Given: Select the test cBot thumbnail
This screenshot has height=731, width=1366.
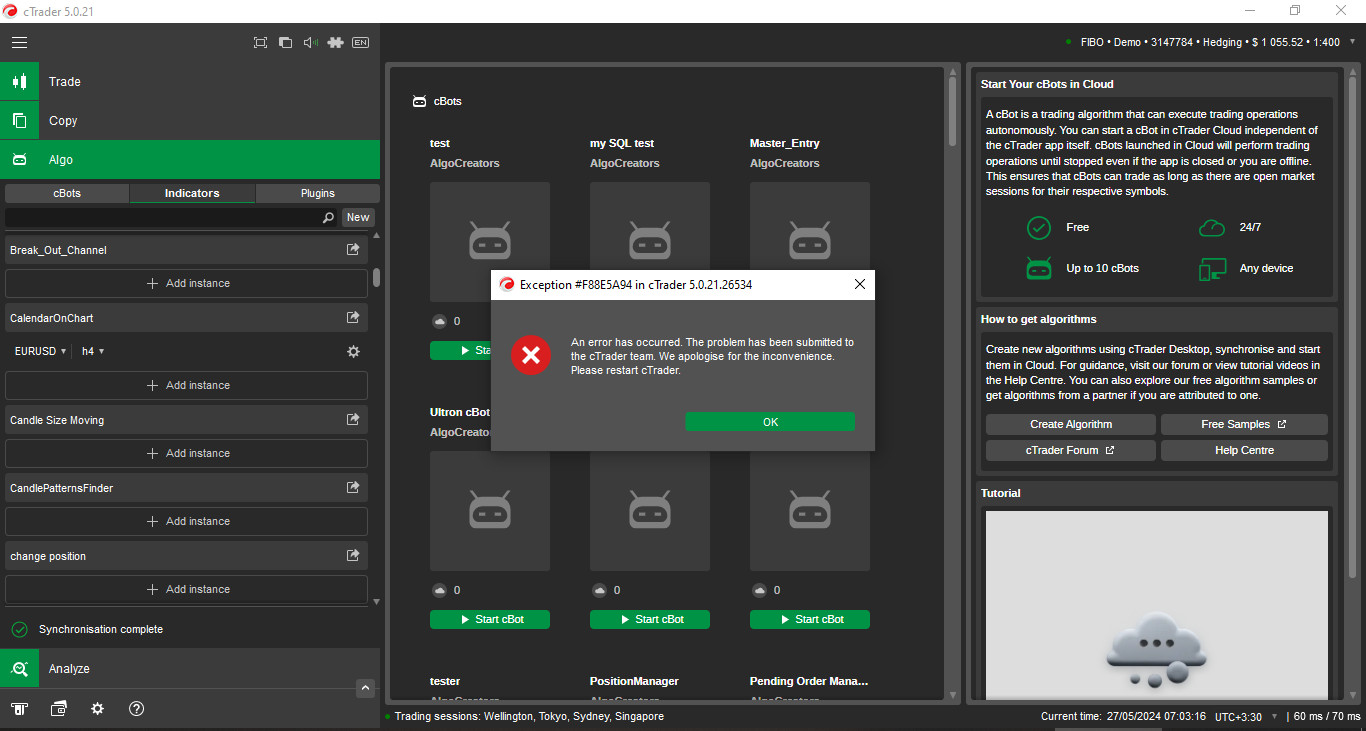Looking at the screenshot, I should [x=490, y=242].
